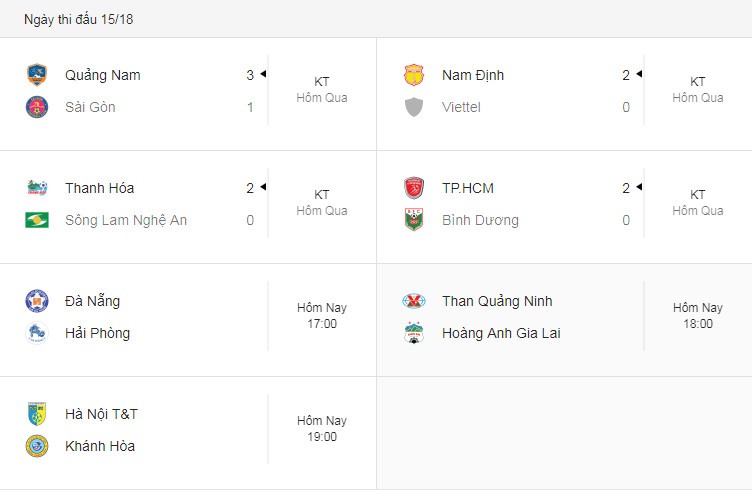Click the Đà Nẵng club logo

(37, 301)
